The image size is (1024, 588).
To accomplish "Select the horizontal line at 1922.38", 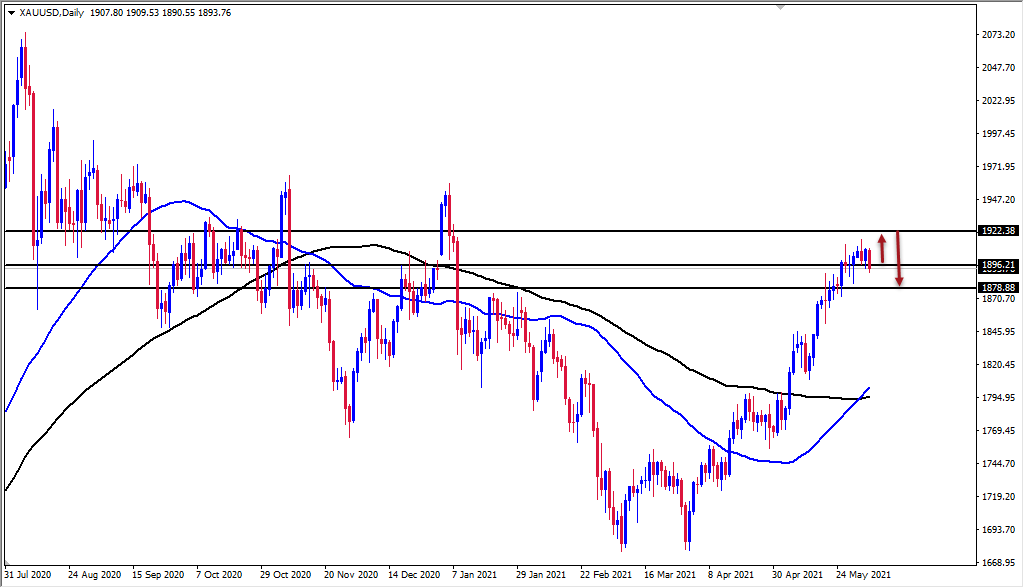I will pos(490,231).
